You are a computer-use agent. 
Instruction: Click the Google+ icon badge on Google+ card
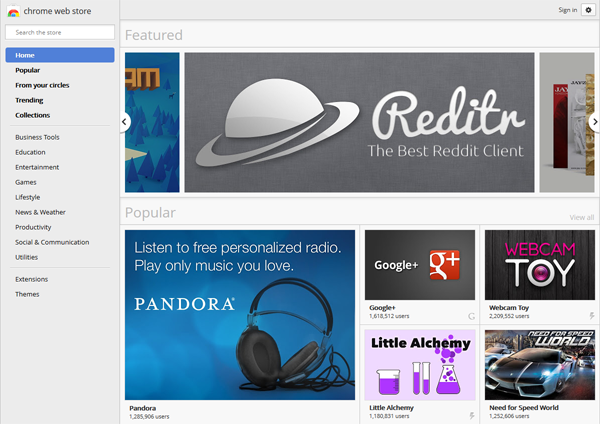tap(471, 316)
